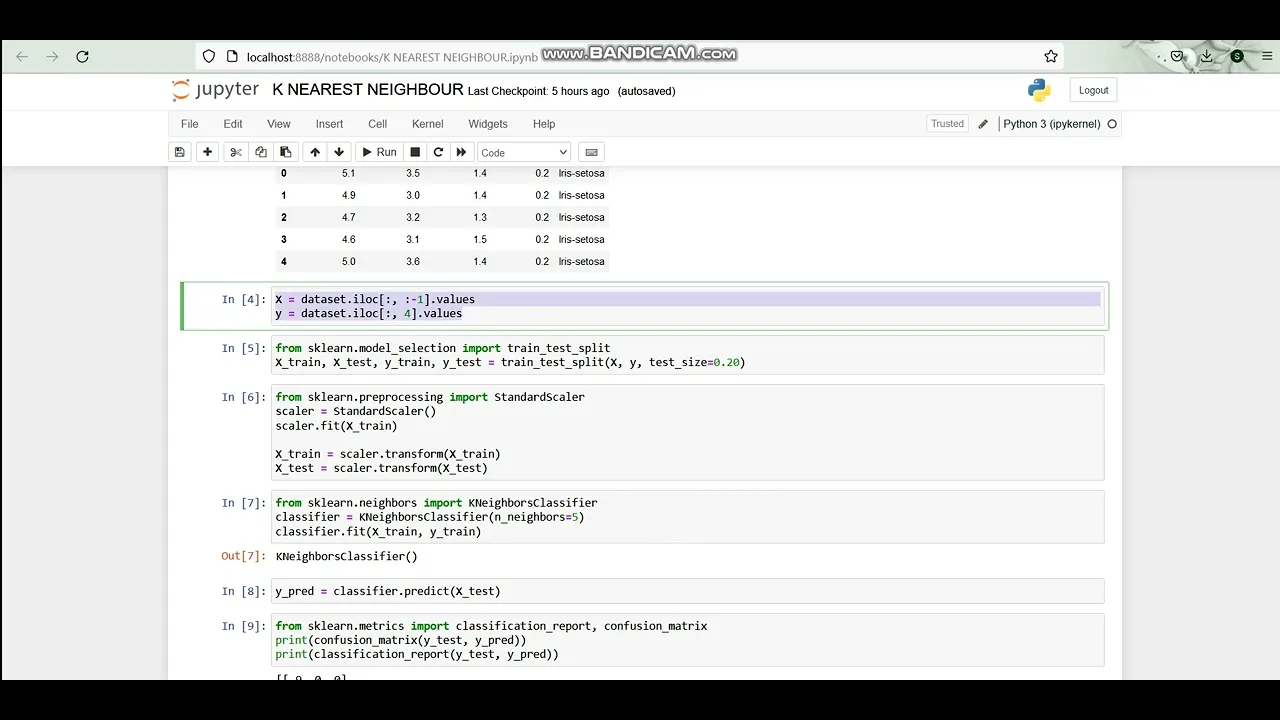This screenshot has height=720, width=1280.
Task: Open the browser account avatar
Action: point(1237,57)
